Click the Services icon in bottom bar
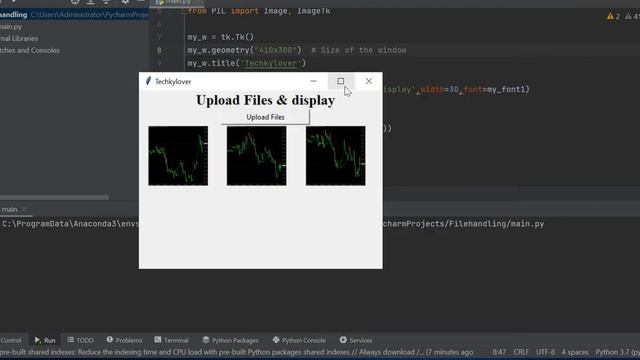The height and width of the screenshot is (360, 640). coord(343,340)
